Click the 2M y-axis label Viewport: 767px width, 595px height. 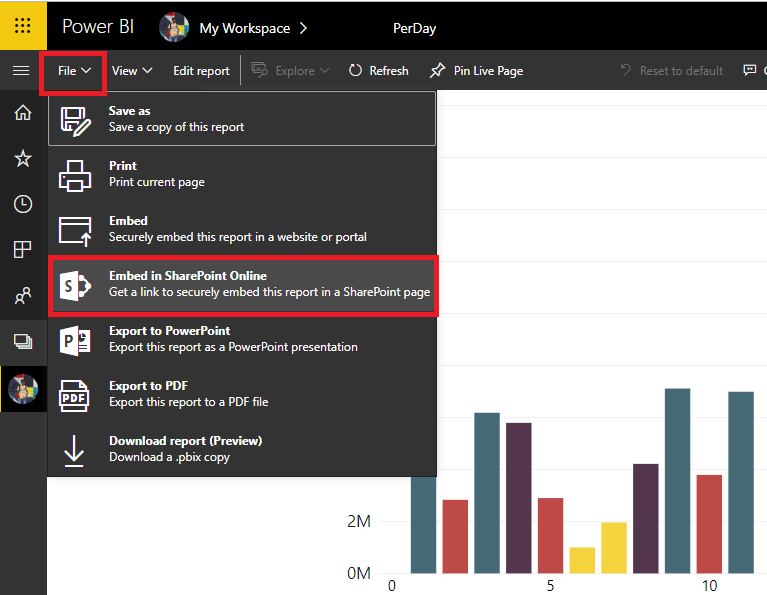tap(359, 522)
